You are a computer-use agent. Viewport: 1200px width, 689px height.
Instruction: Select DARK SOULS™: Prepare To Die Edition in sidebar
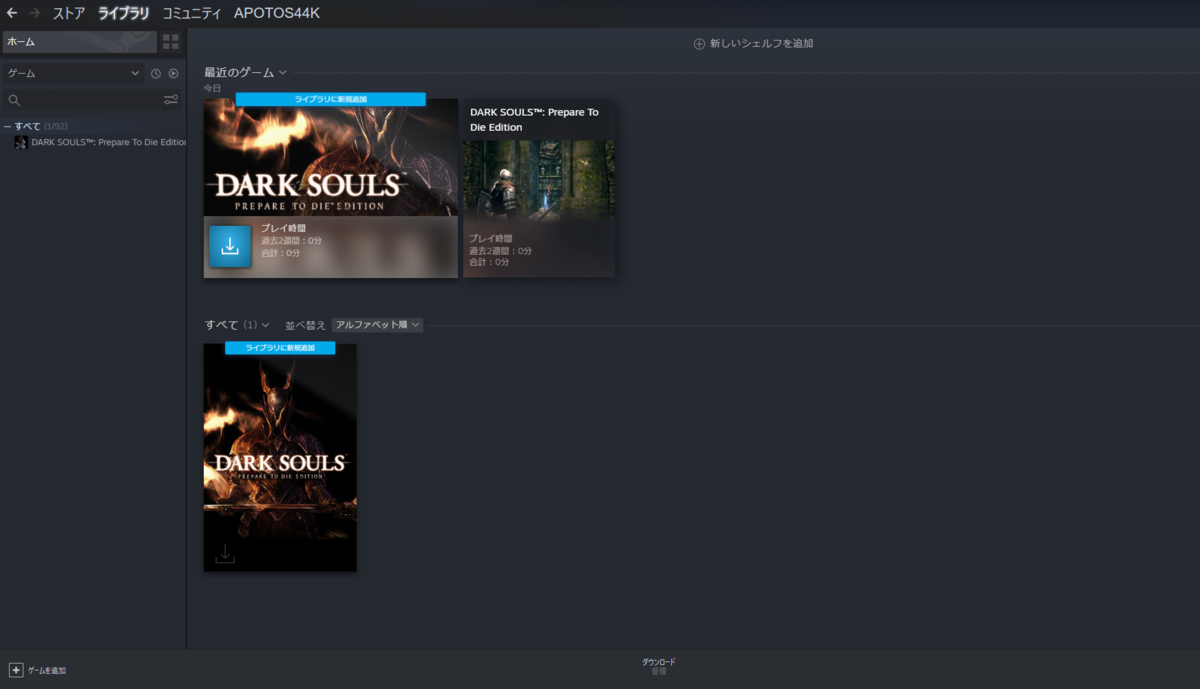[109, 142]
